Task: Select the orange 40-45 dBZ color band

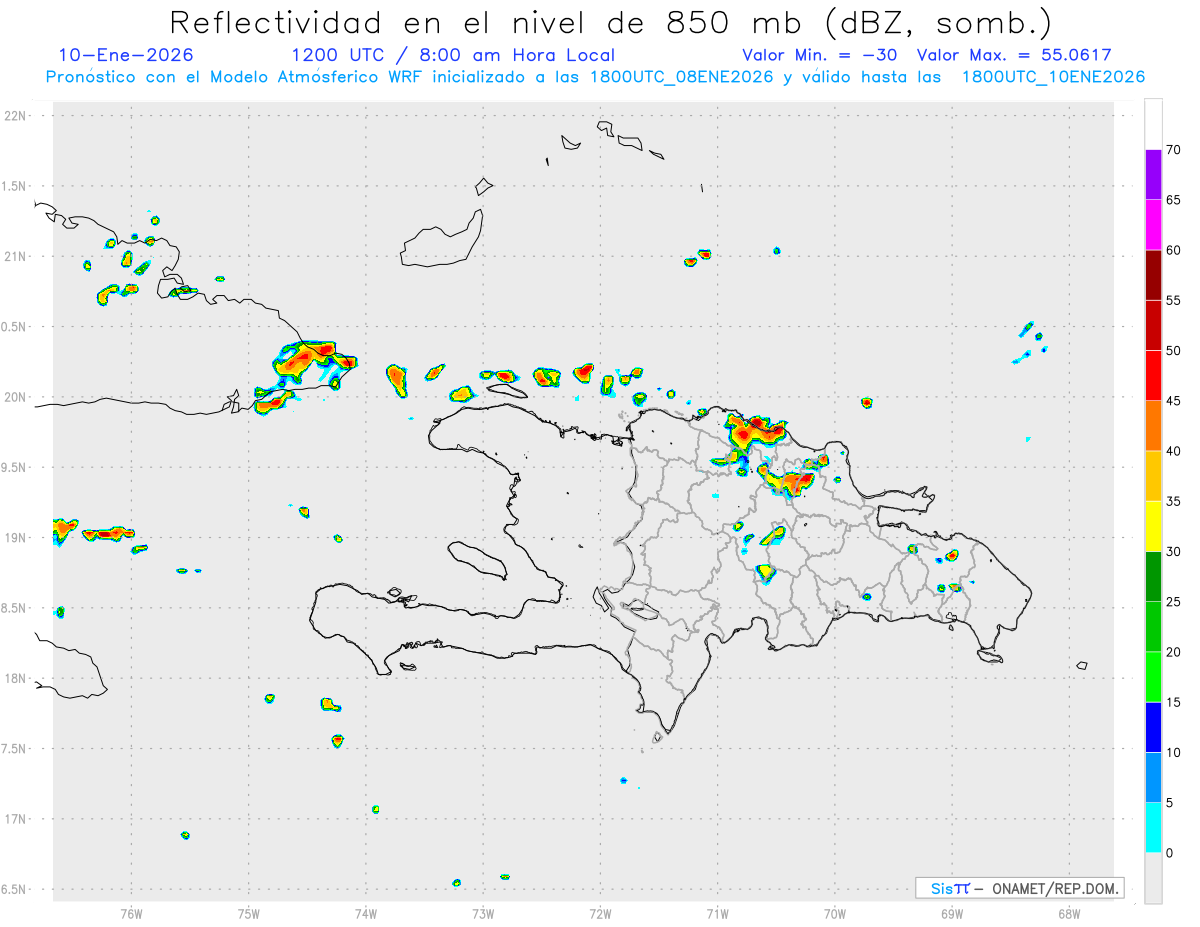Action: tap(1153, 426)
